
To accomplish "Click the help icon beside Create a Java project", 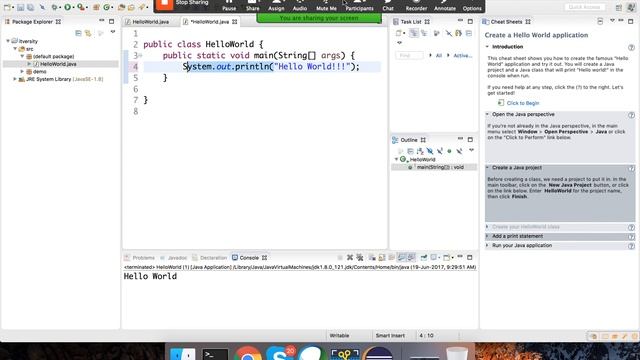I will pyautogui.click(x=631, y=169).
